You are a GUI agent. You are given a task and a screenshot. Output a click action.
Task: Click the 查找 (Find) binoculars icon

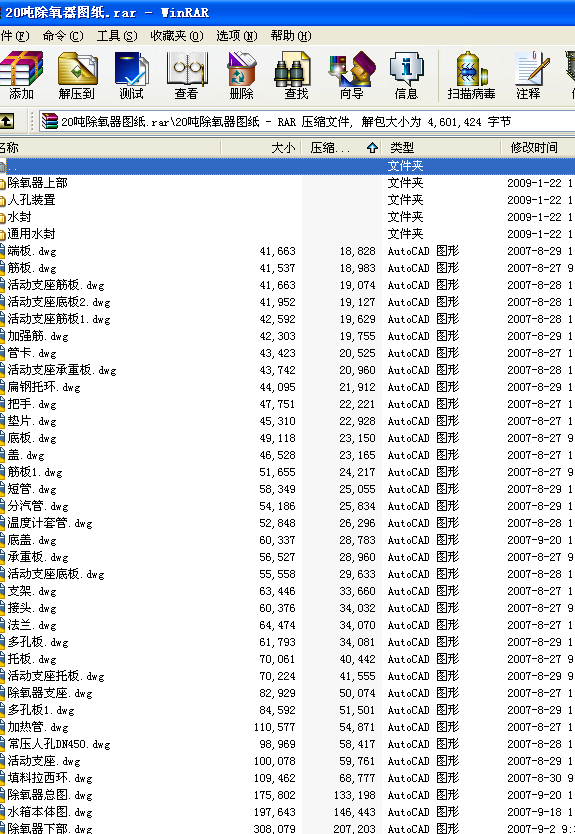click(293, 68)
